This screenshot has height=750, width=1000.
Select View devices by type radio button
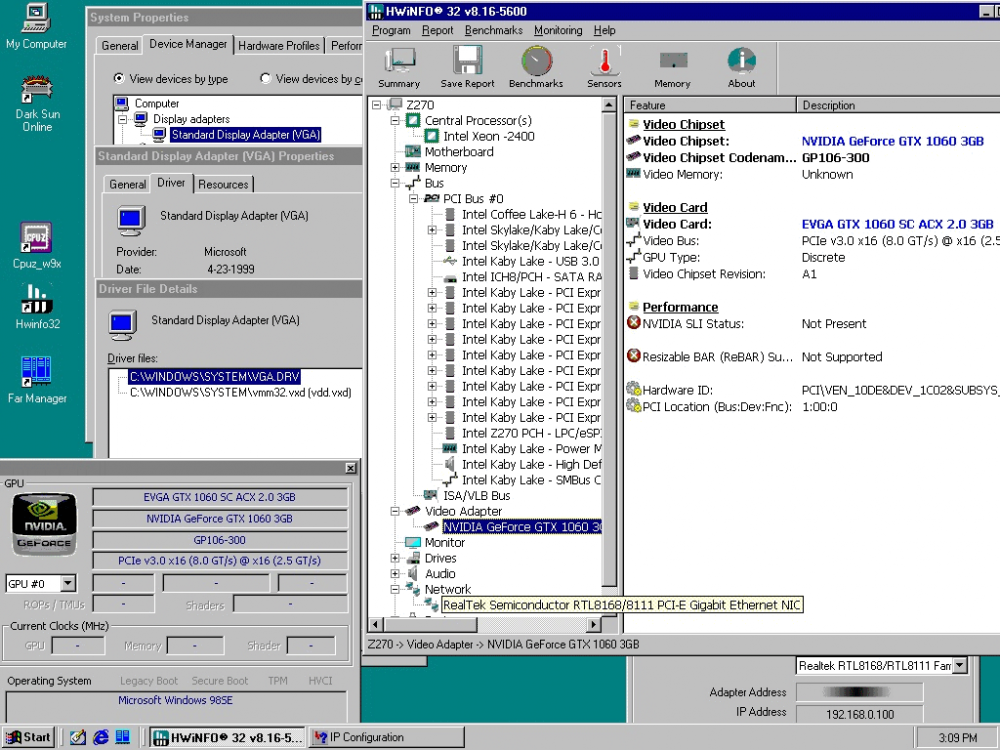(x=120, y=79)
